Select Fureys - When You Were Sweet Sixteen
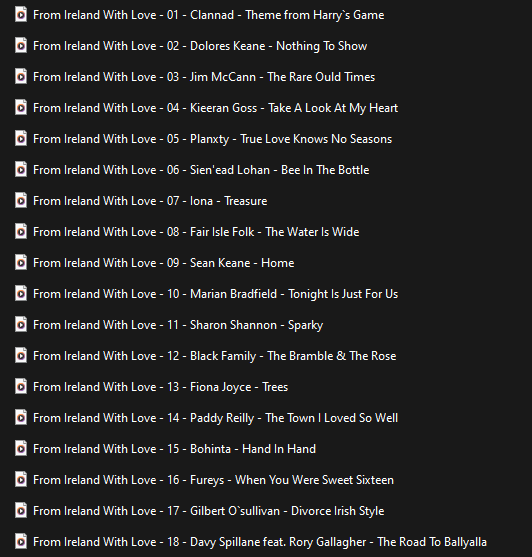Image resolution: width=532 pixels, height=557 pixels. coord(213,480)
